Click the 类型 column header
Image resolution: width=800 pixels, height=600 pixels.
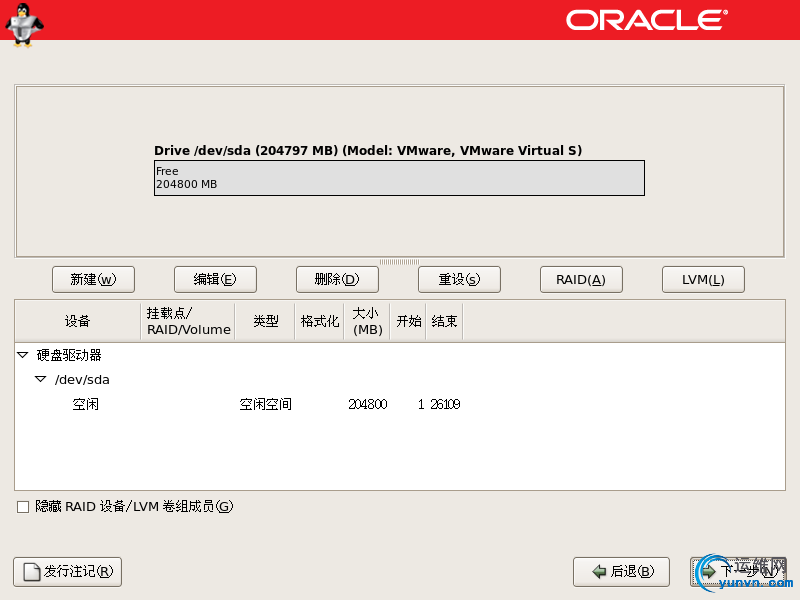pos(265,321)
